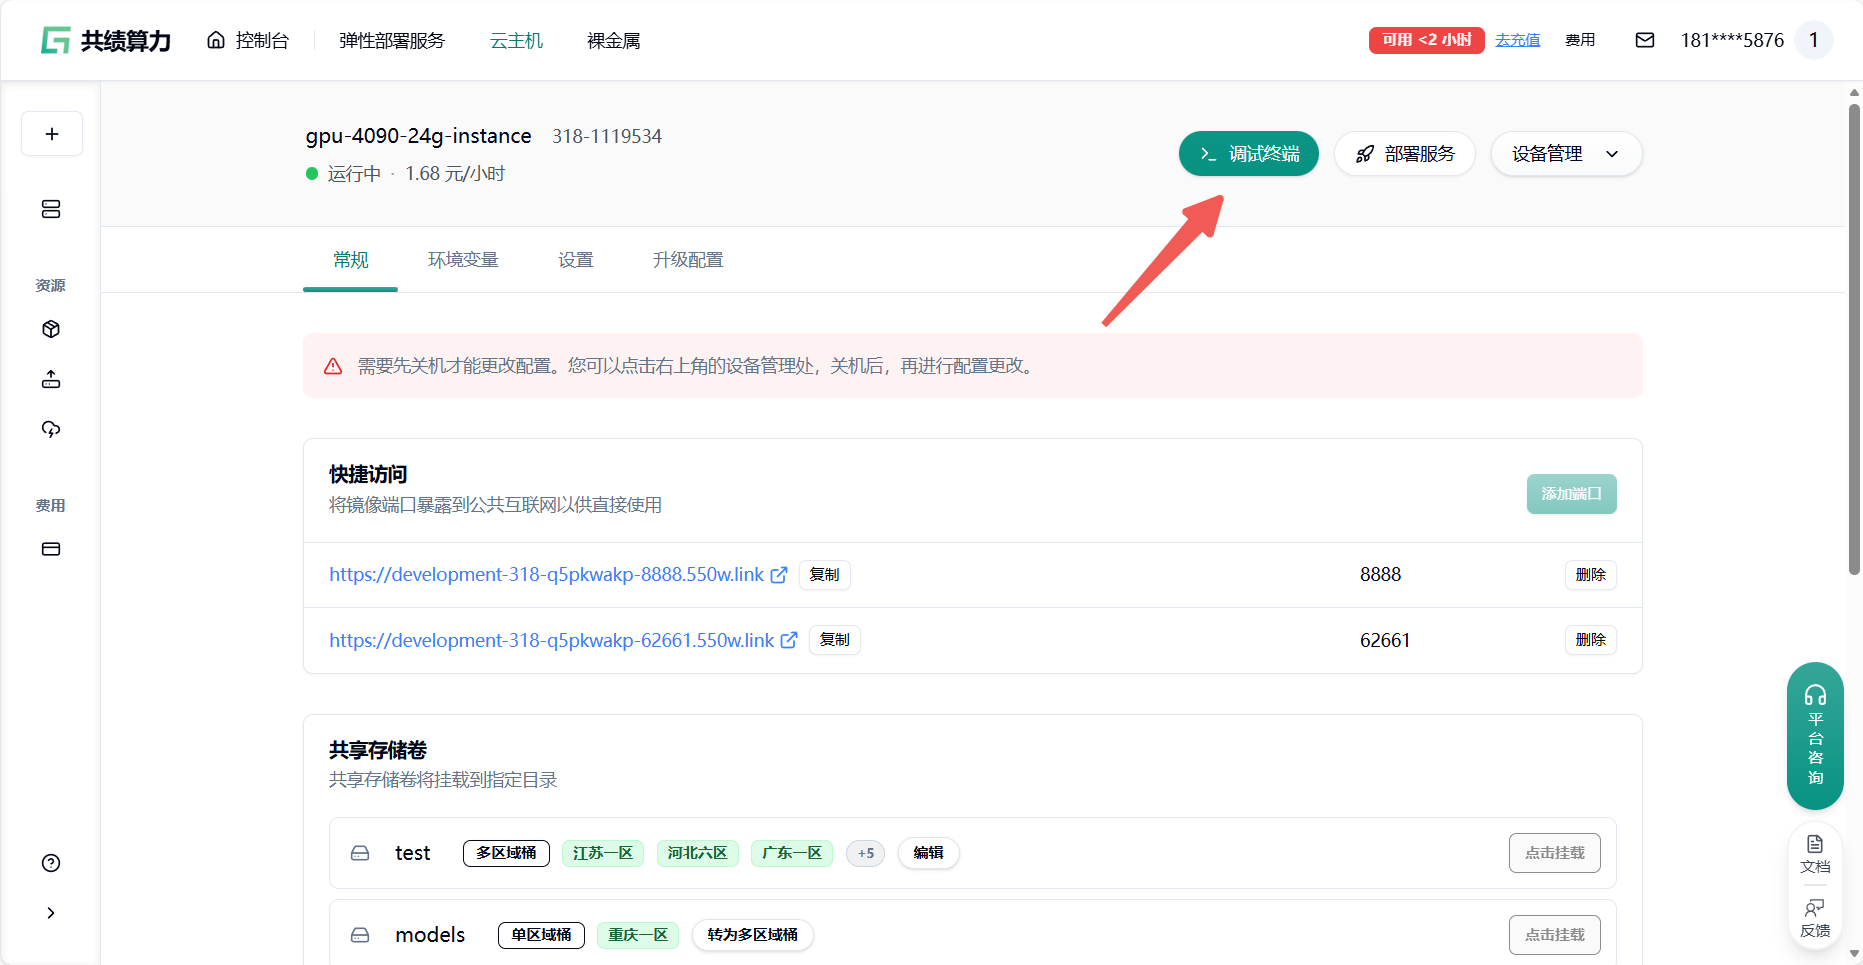Open the server instances sidebar icon

[51, 209]
